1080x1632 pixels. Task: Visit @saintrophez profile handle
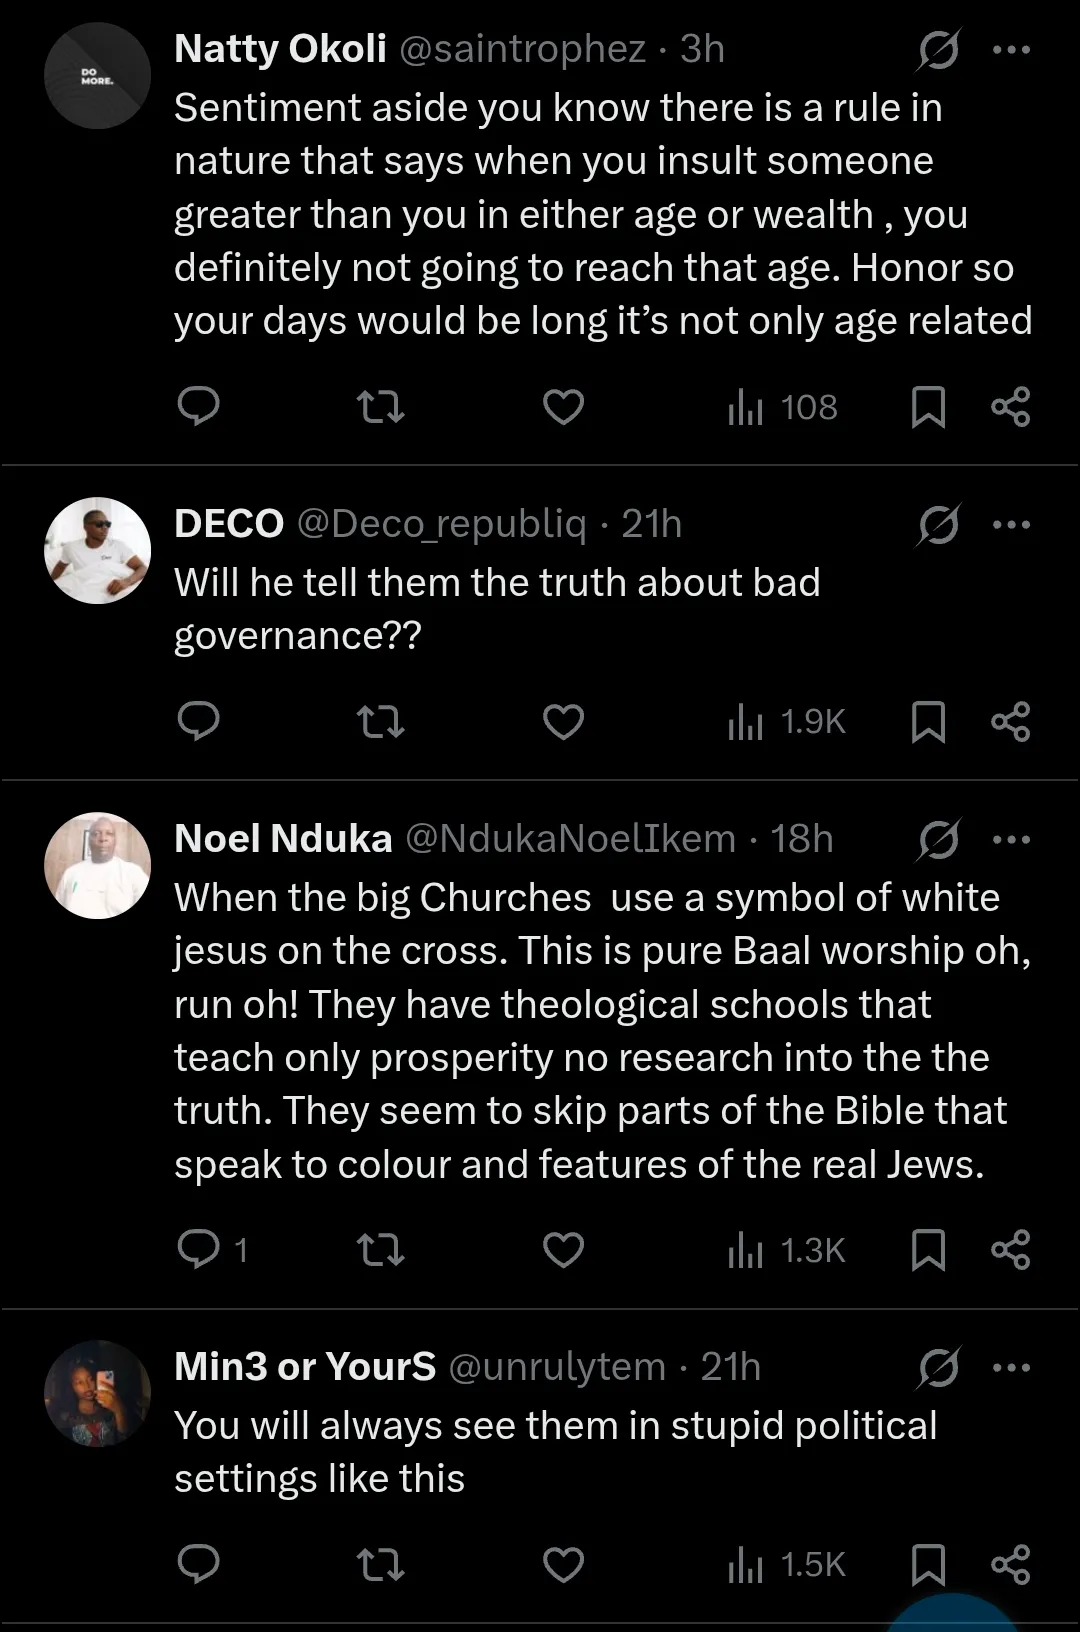(522, 49)
